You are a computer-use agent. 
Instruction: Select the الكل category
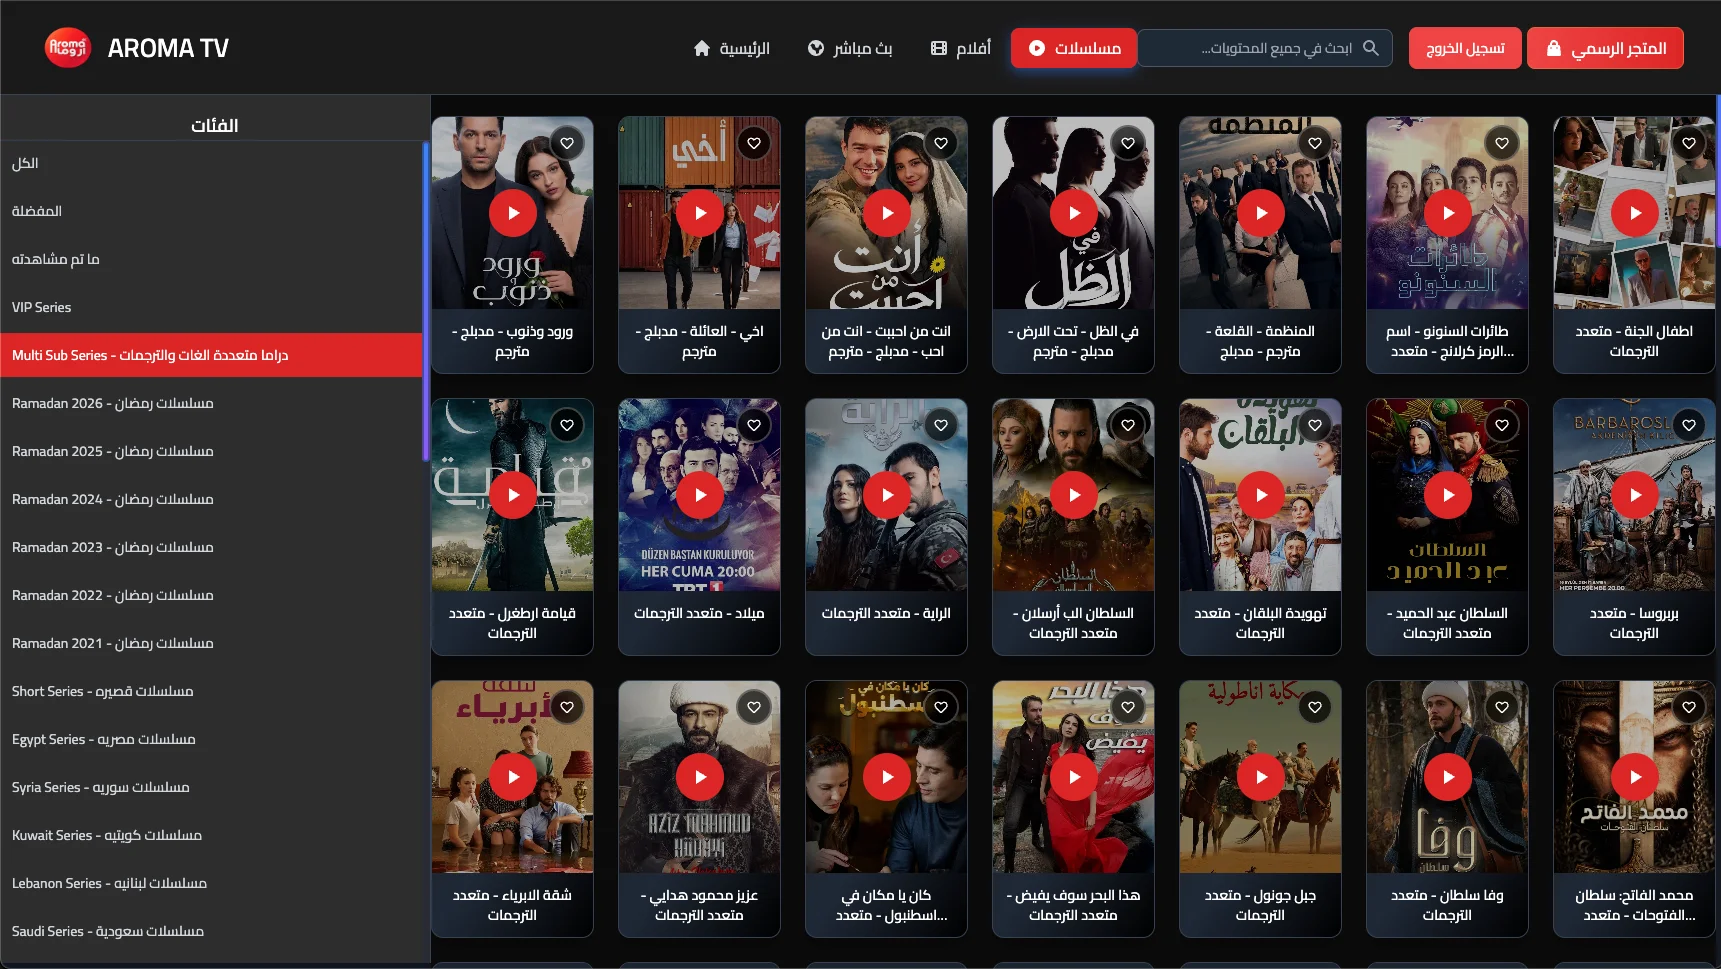click(211, 163)
